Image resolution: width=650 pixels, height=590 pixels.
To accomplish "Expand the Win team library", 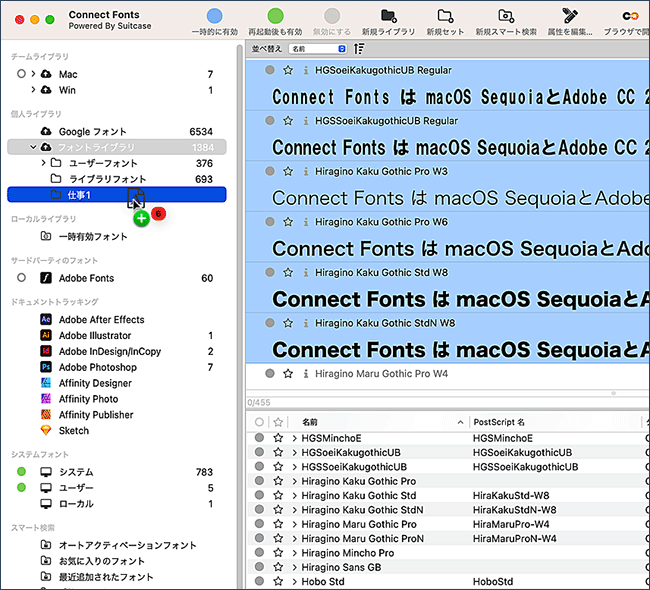I will [33, 90].
